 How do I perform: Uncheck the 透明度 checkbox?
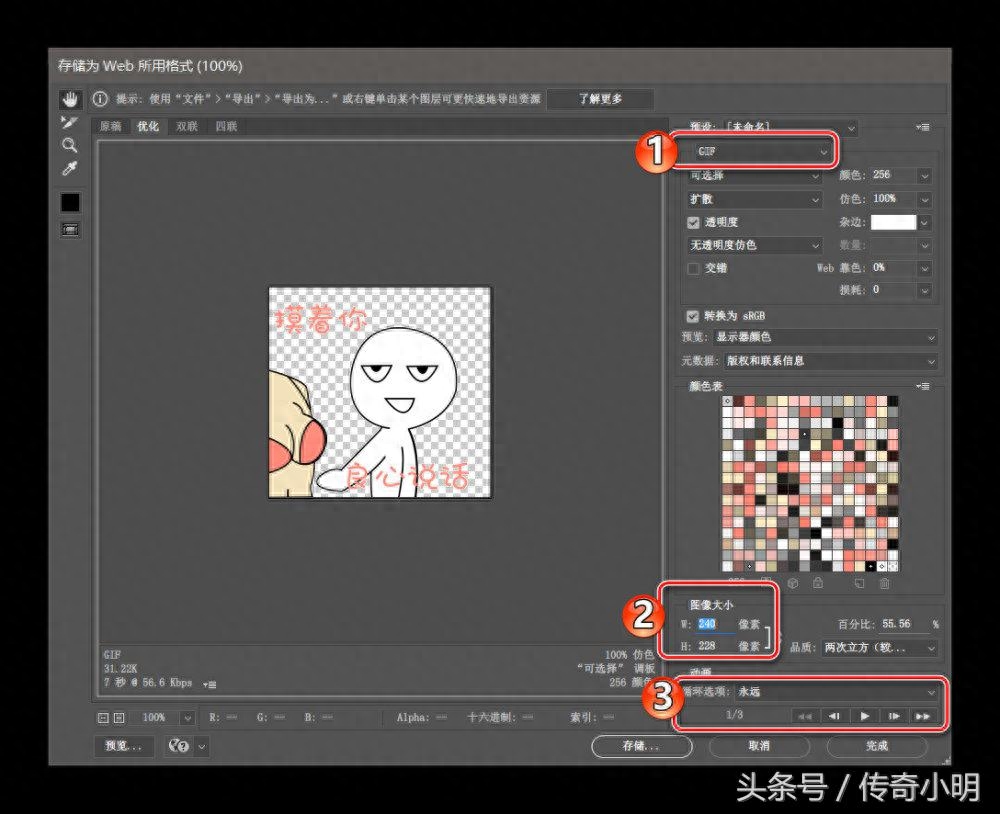tap(694, 222)
